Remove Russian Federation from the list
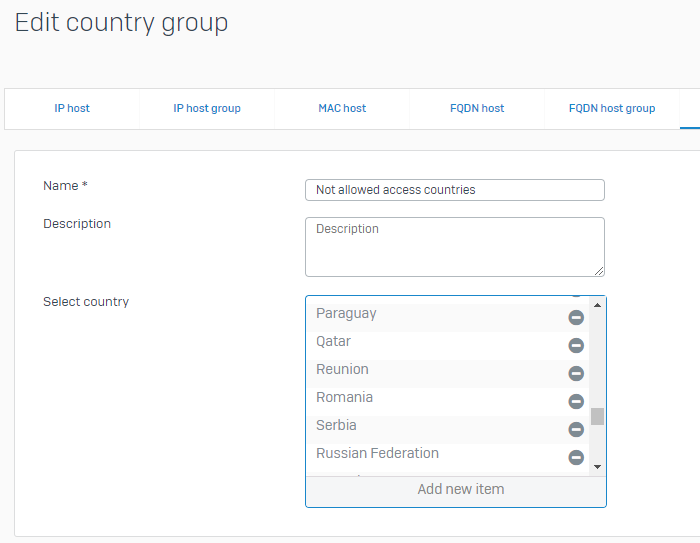 click(x=576, y=457)
